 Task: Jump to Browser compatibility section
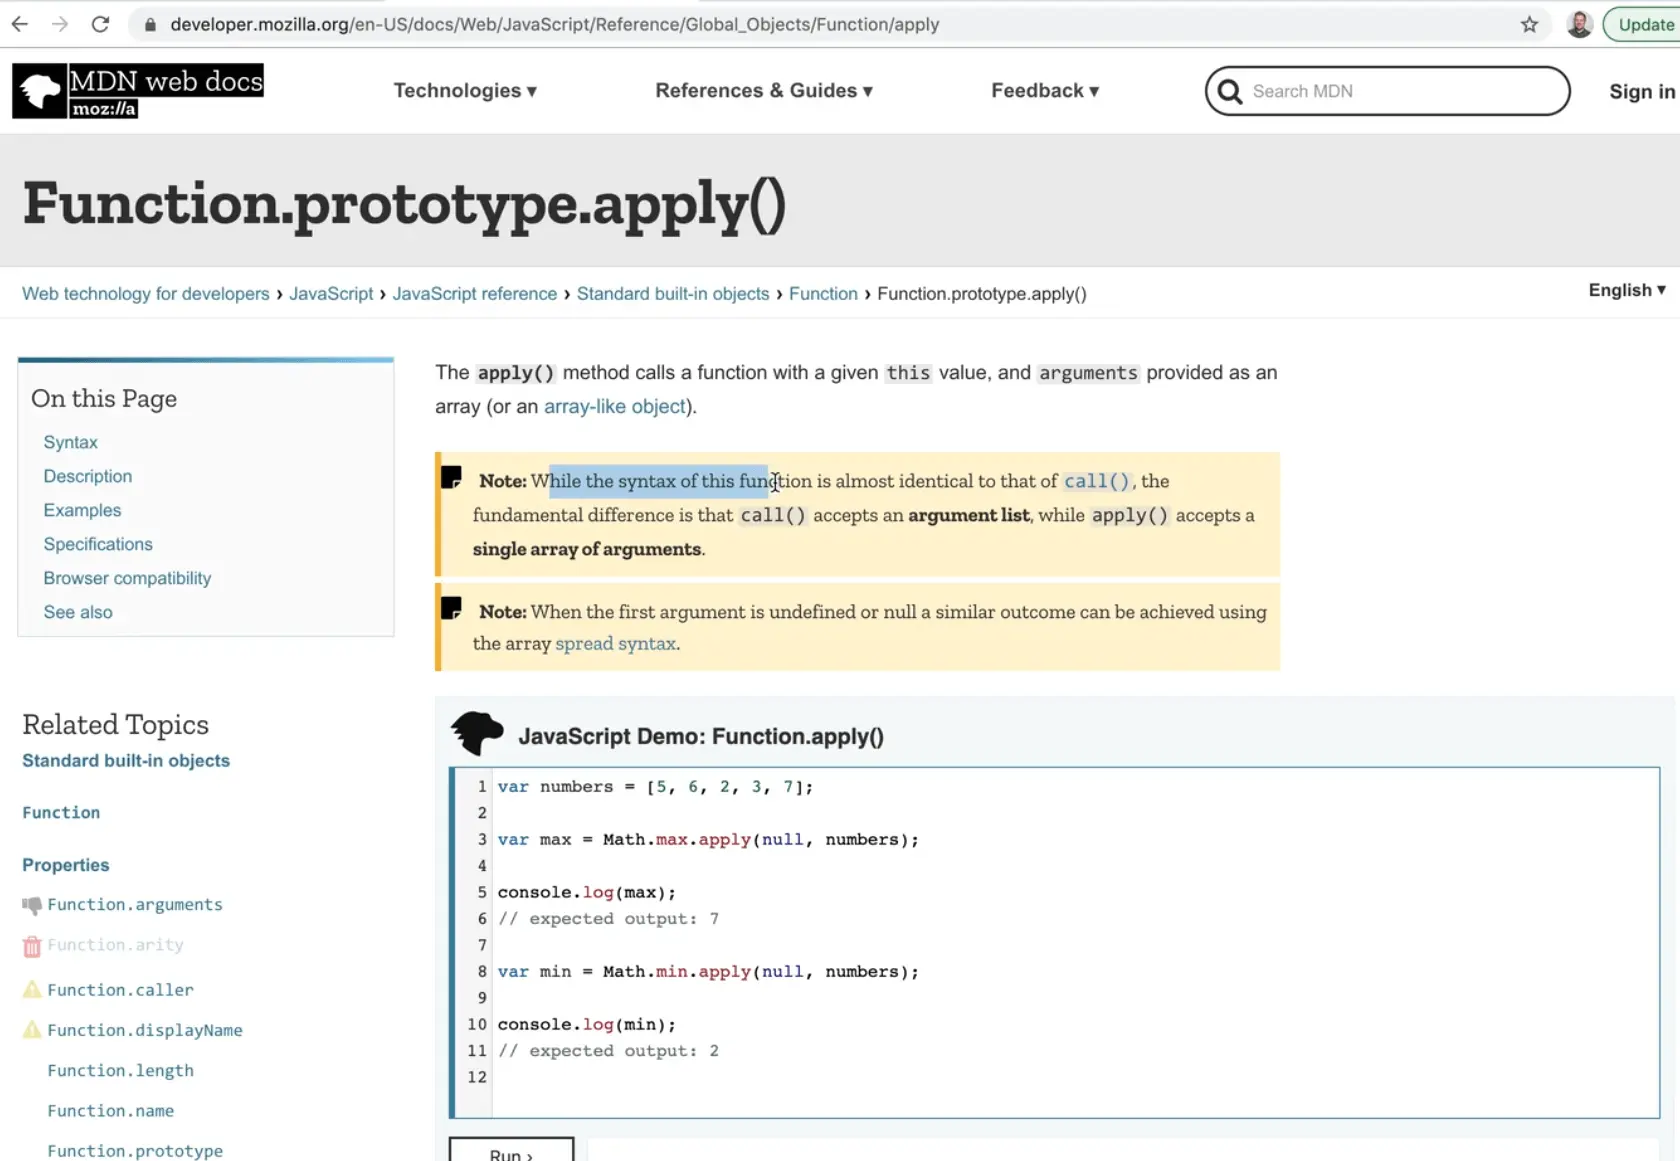[x=127, y=578]
